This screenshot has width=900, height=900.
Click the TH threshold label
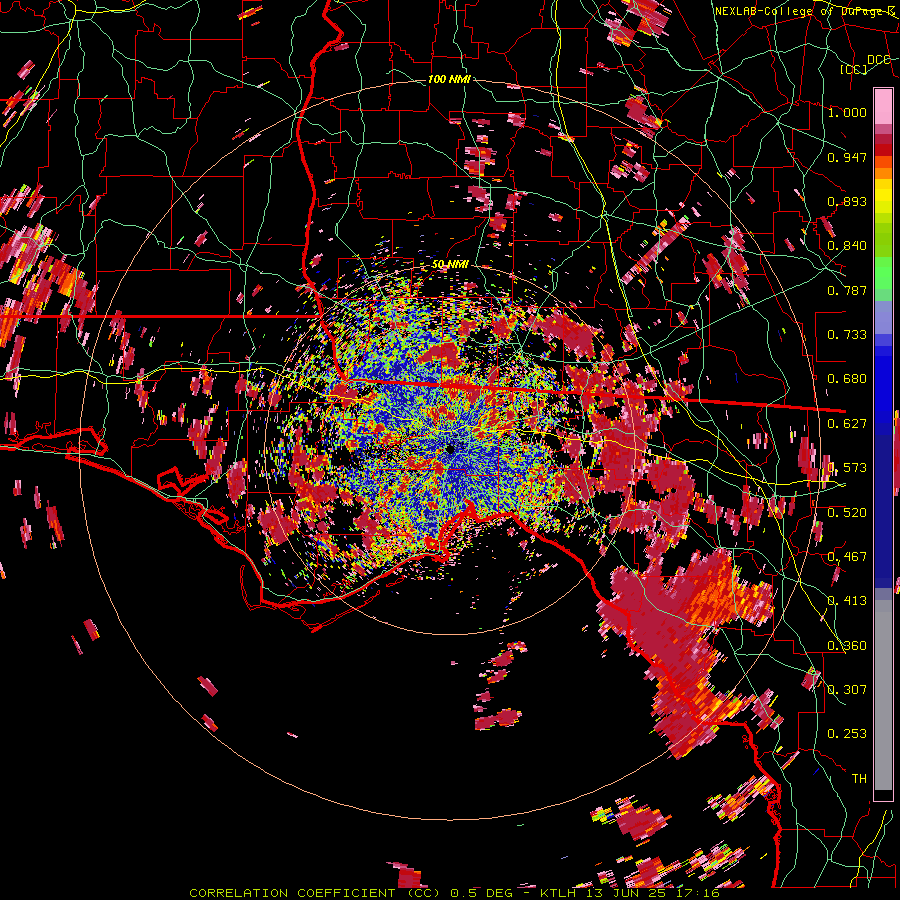[x=859, y=779]
